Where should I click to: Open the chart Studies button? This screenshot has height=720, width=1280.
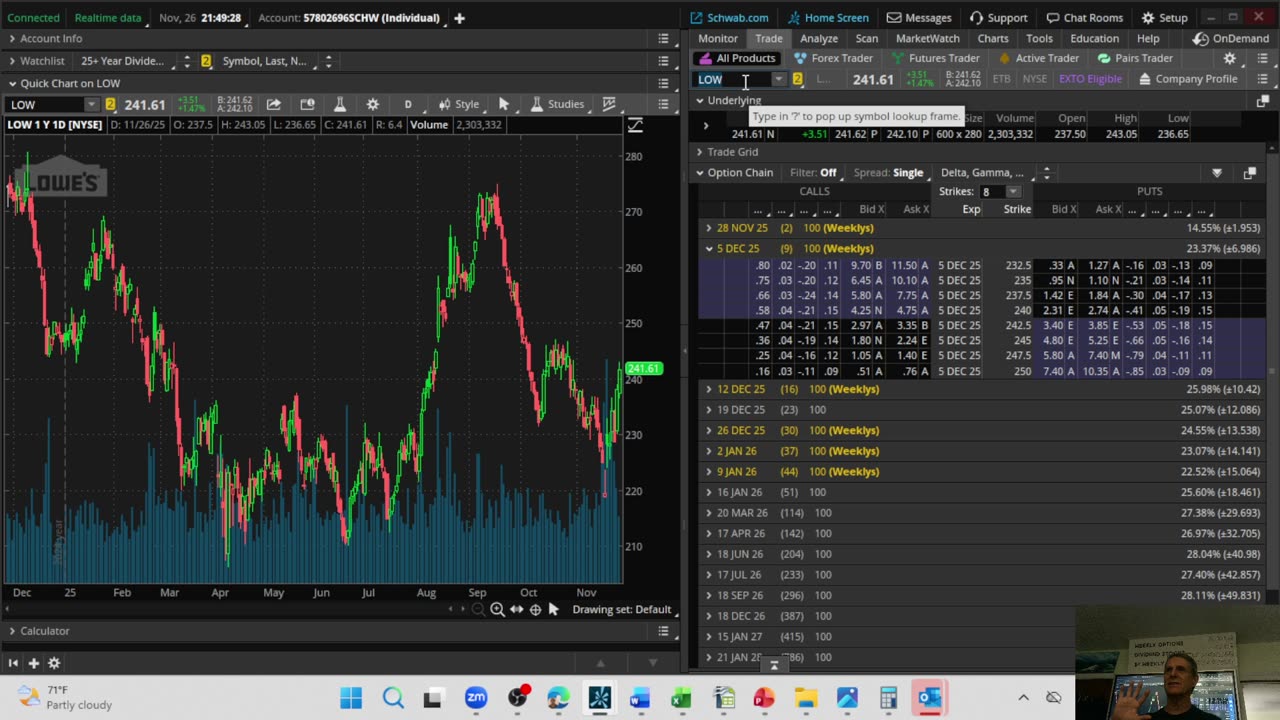(x=558, y=104)
